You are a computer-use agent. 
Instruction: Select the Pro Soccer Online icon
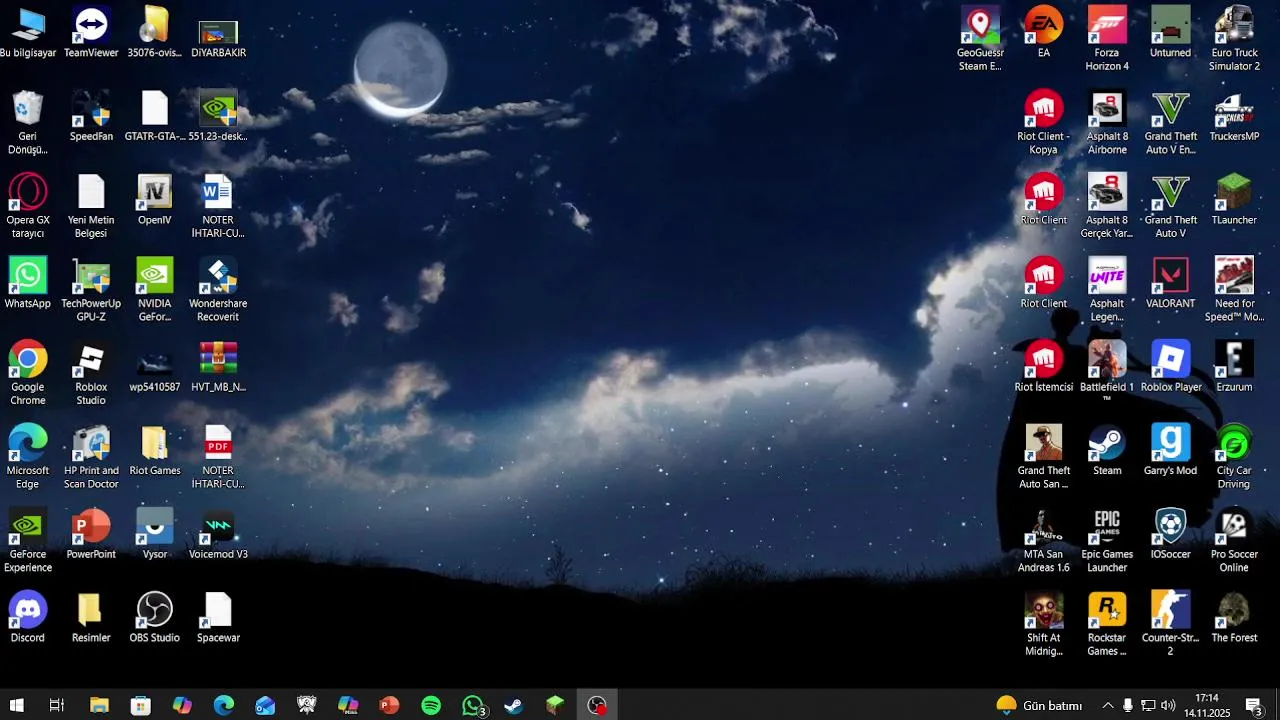point(1234,541)
